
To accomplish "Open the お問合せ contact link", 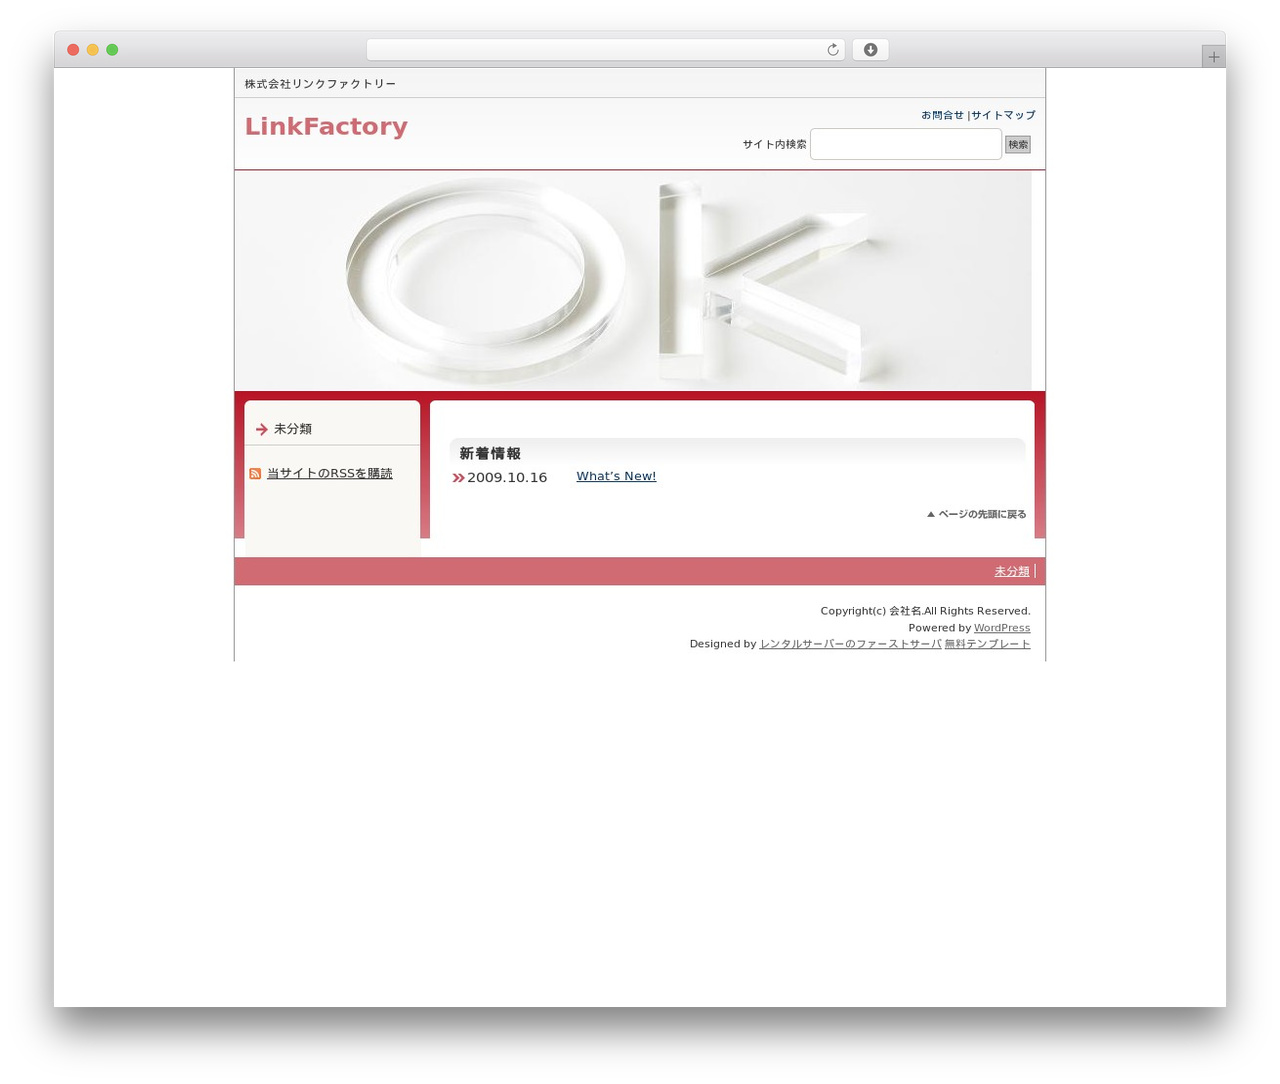I will tap(942, 115).
